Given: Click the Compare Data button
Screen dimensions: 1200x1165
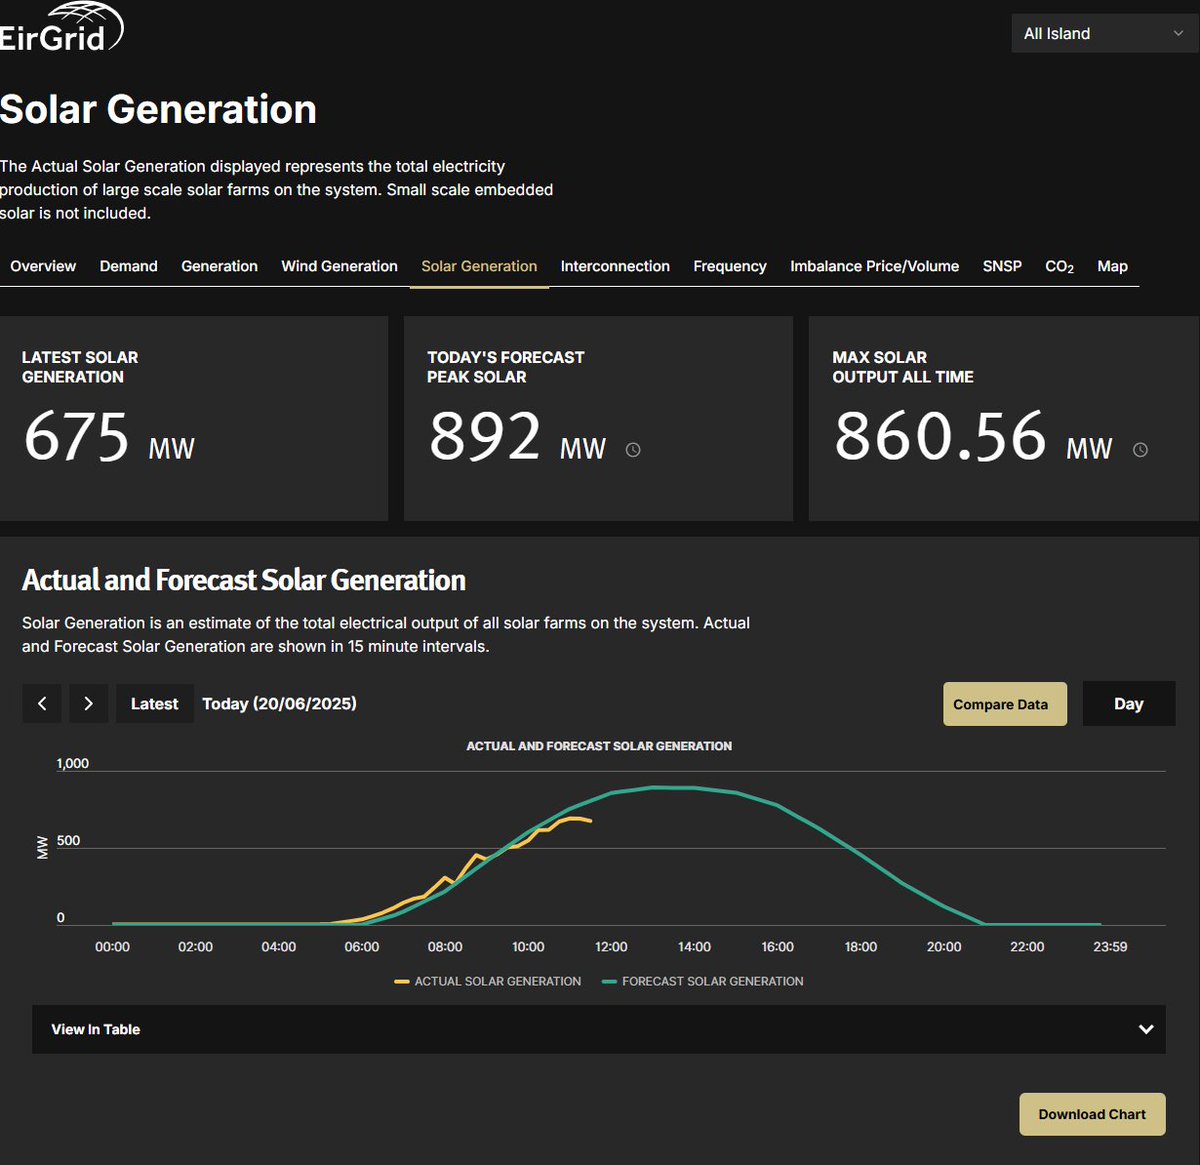Looking at the screenshot, I should pyautogui.click(x=1004, y=704).
